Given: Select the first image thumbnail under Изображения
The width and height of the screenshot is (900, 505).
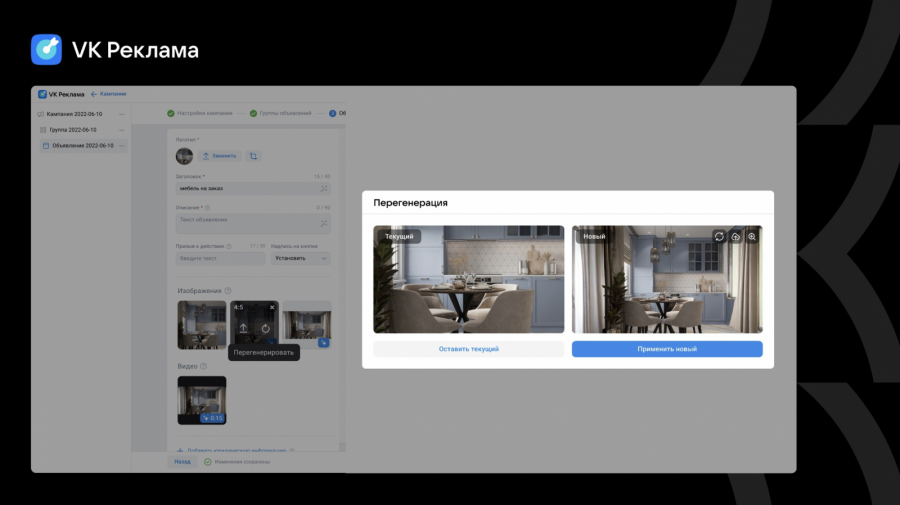Looking at the screenshot, I should point(201,325).
